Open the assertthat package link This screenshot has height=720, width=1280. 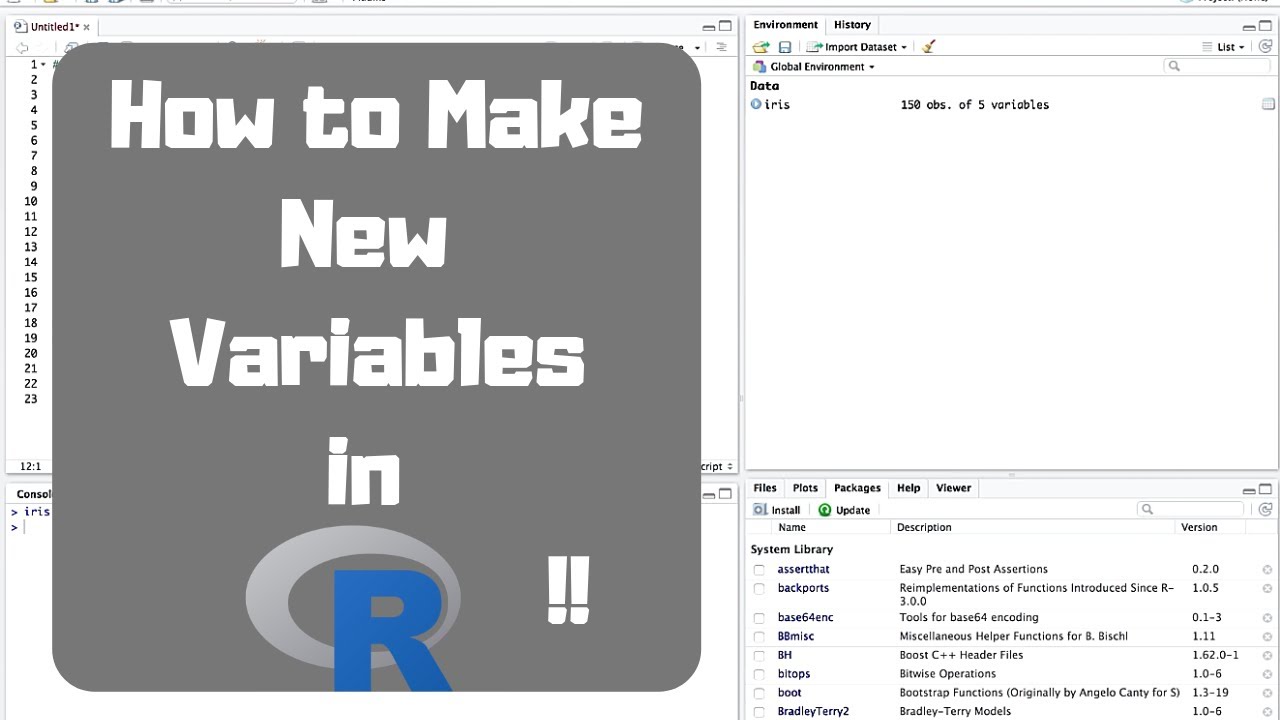click(x=803, y=569)
